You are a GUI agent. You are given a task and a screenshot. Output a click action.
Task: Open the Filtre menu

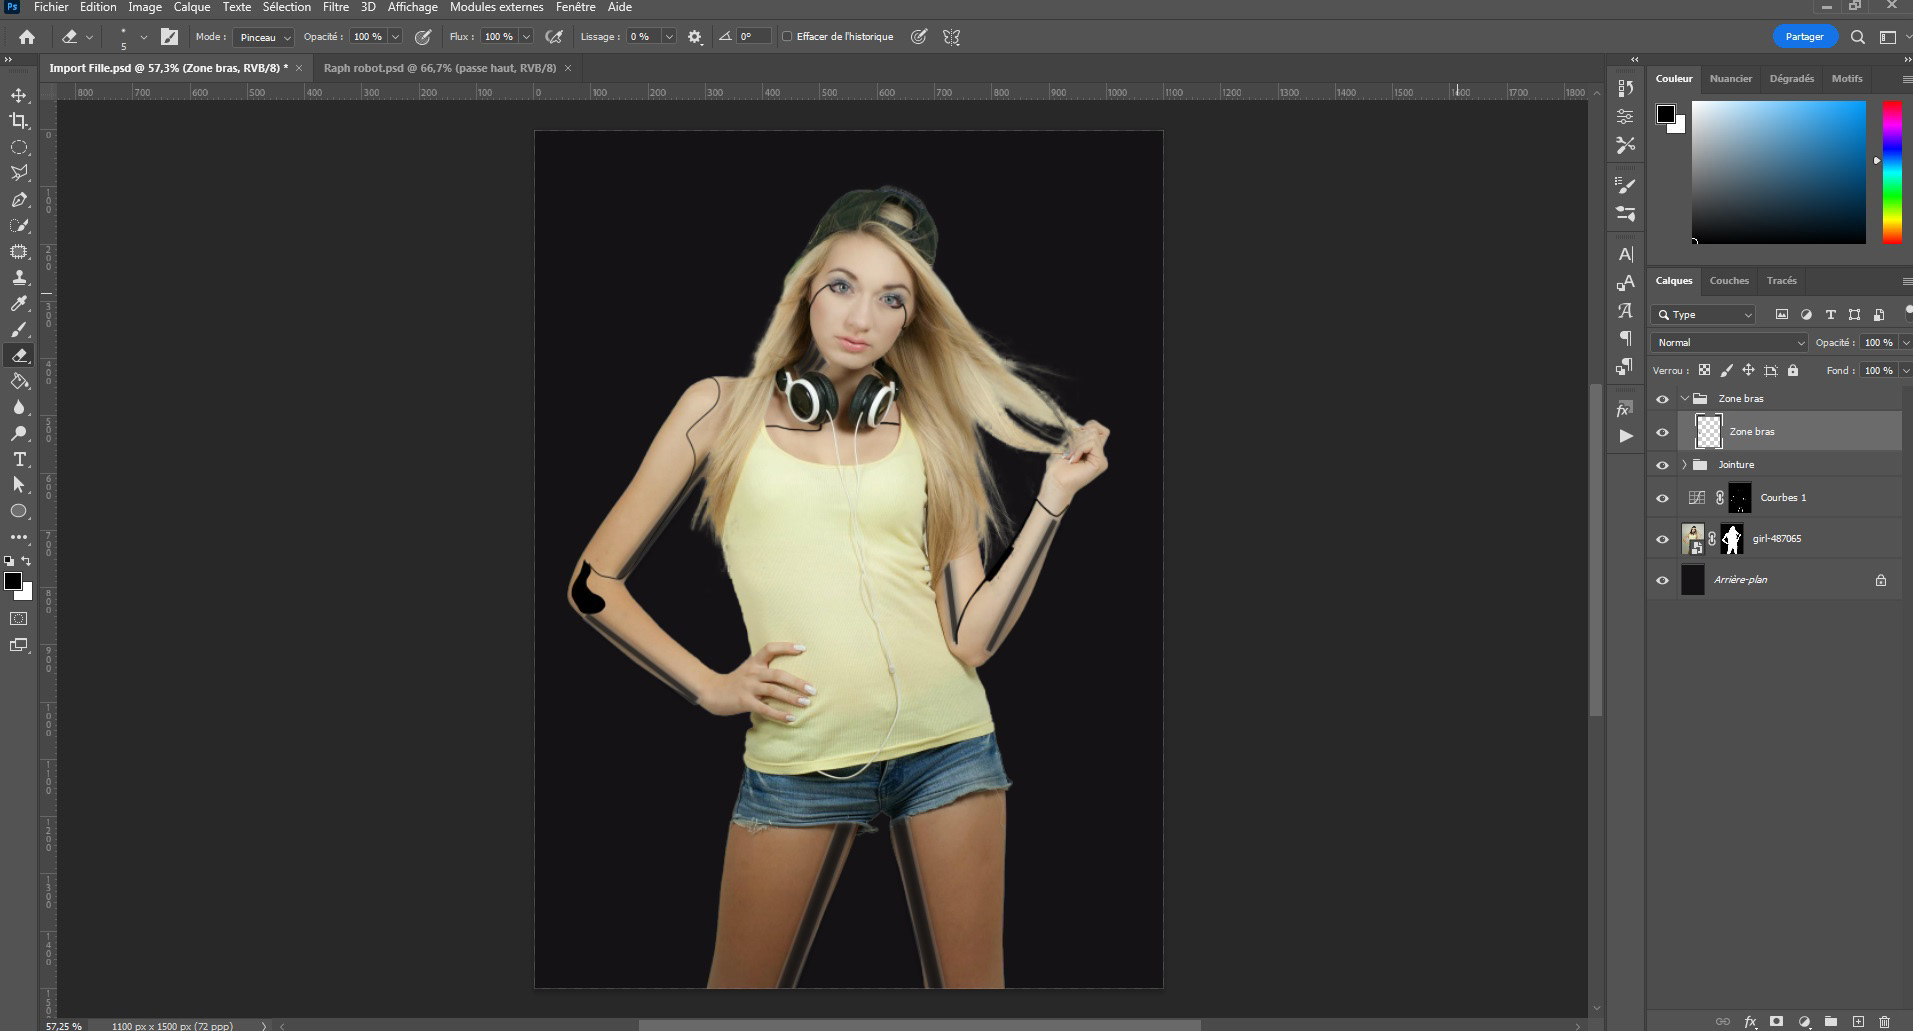click(336, 7)
